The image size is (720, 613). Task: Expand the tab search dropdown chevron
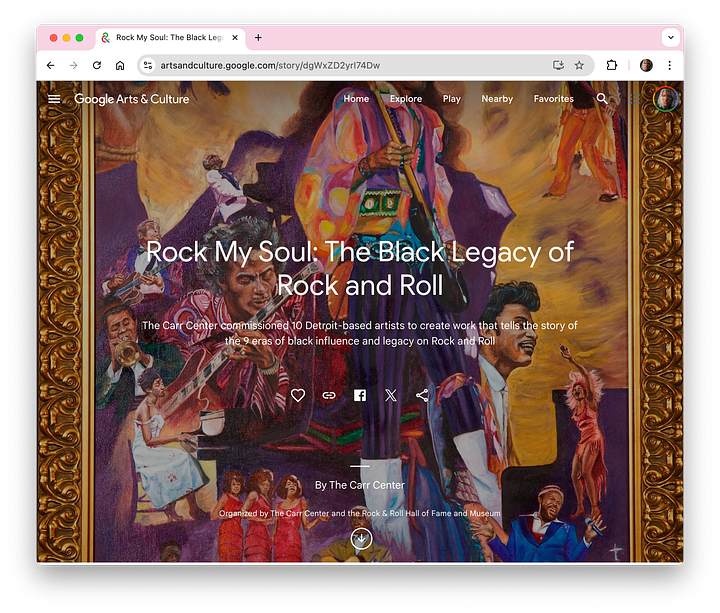coord(670,38)
